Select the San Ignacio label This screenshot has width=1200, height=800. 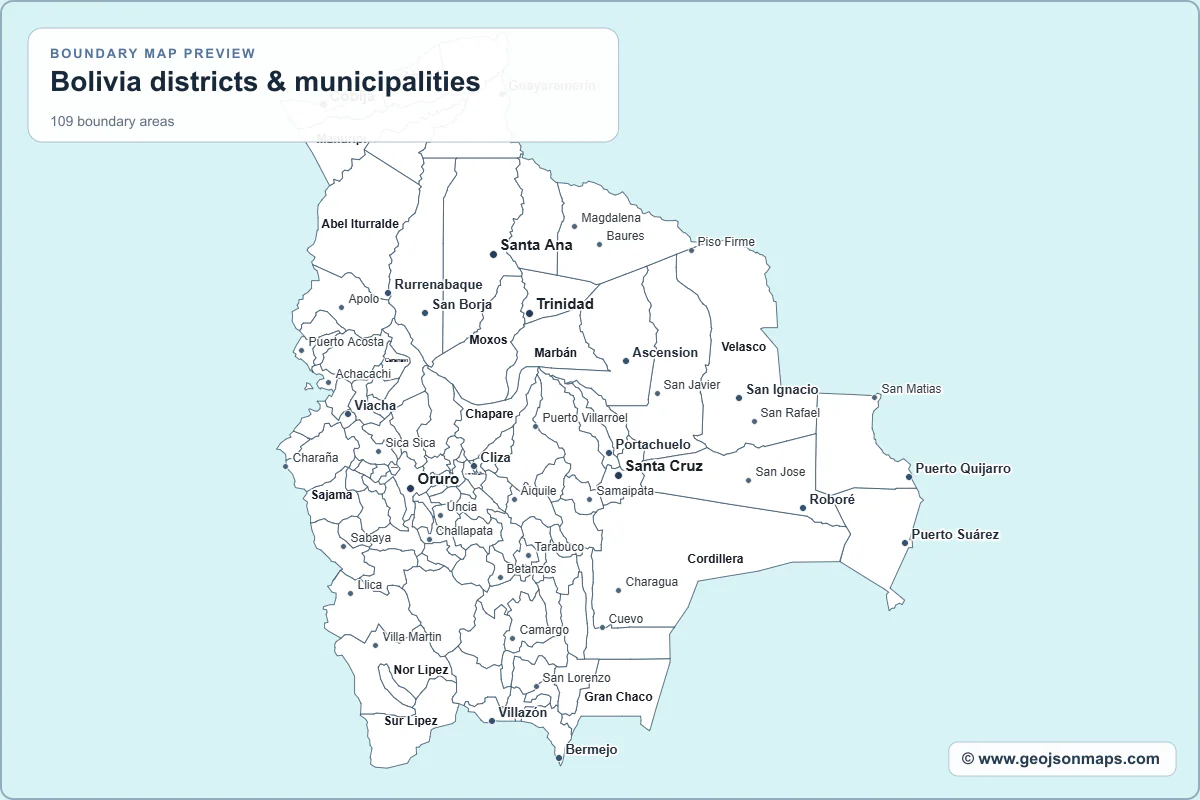click(x=782, y=390)
